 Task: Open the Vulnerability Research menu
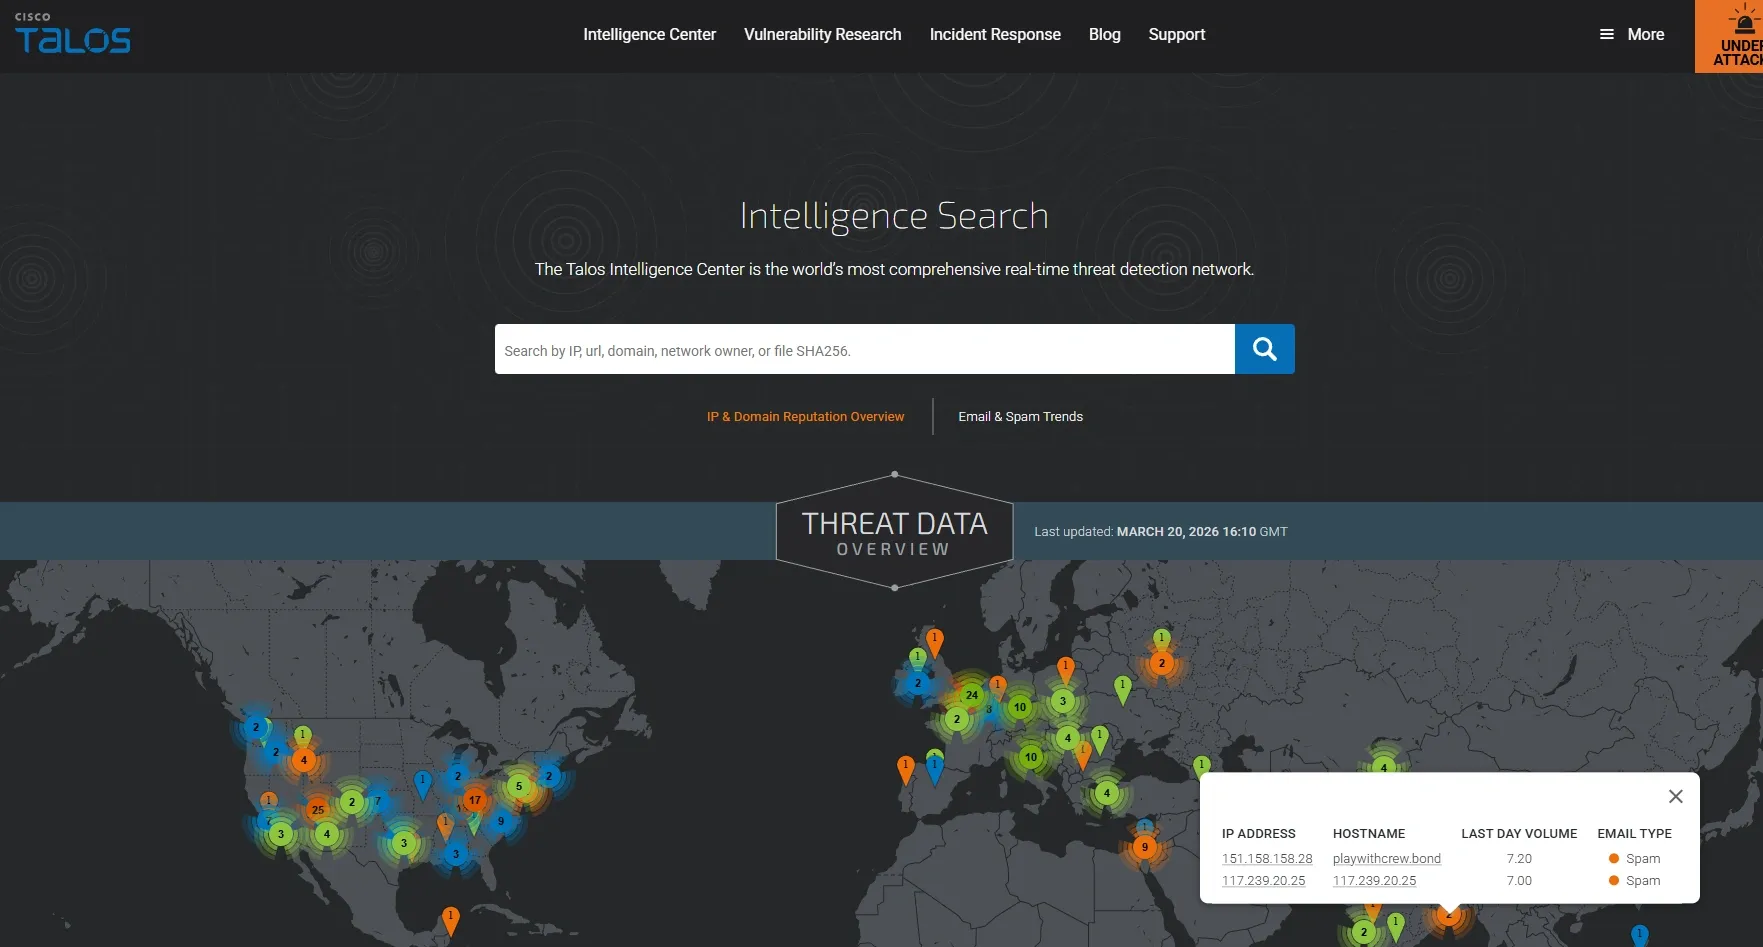pyautogui.click(x=822, y=35)
